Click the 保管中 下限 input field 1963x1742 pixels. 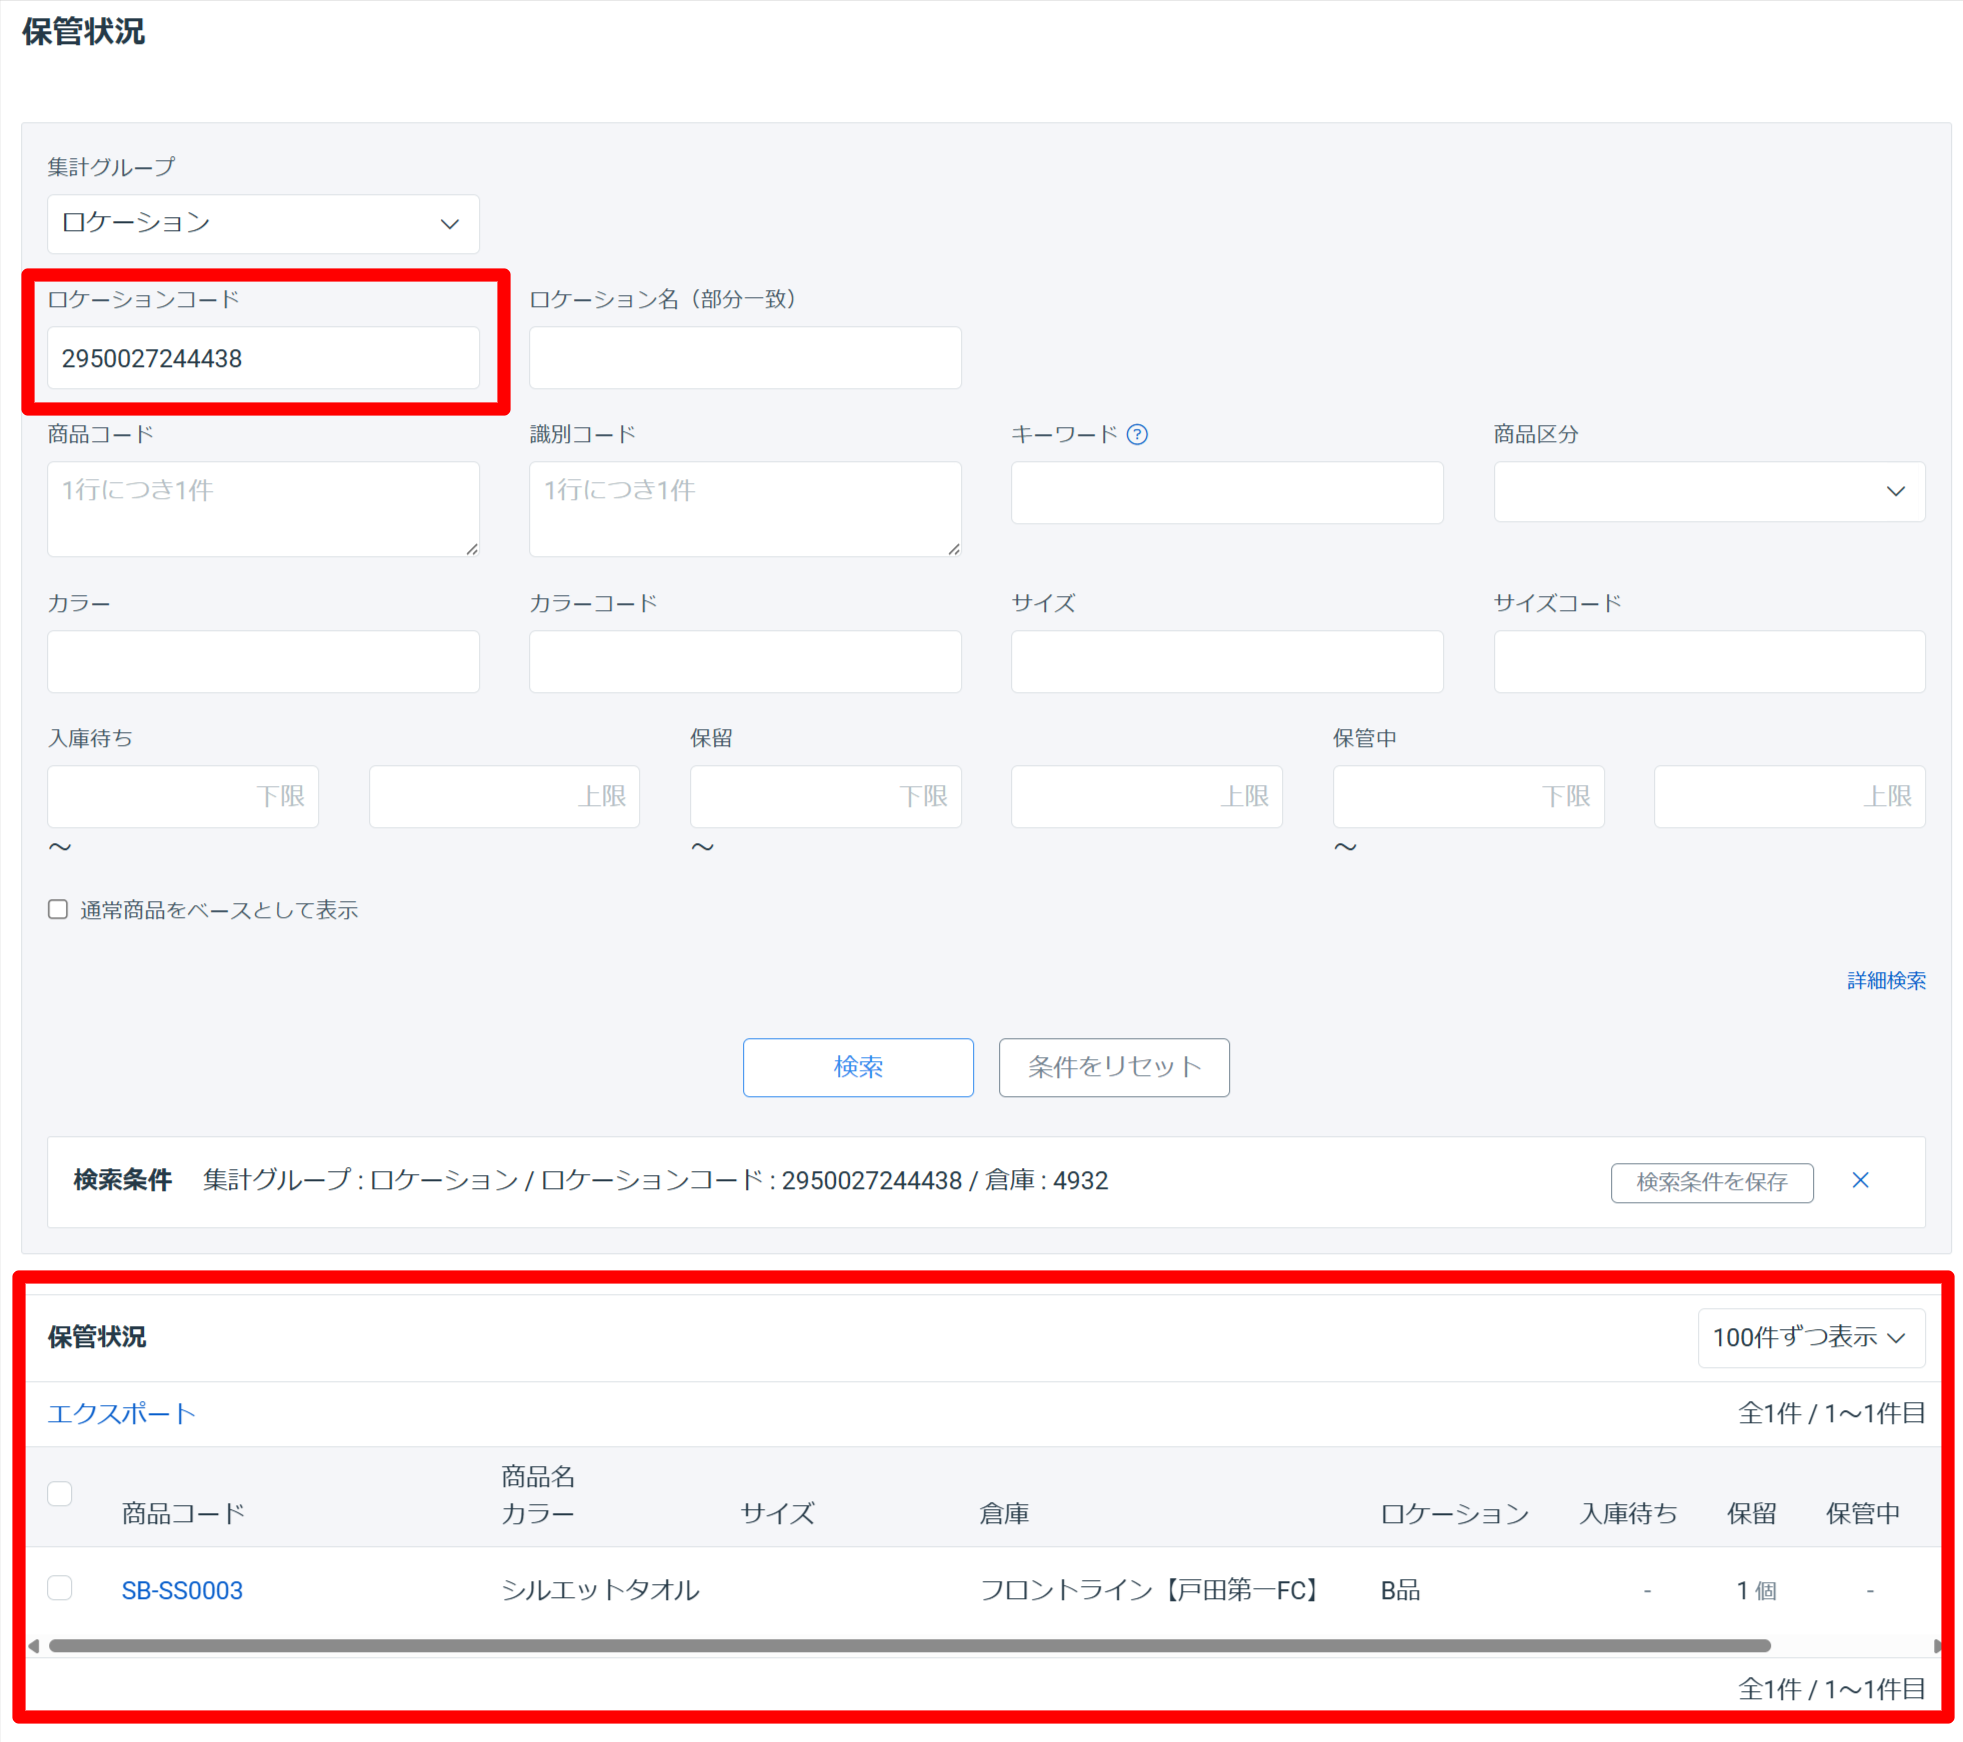[1469, 796]
